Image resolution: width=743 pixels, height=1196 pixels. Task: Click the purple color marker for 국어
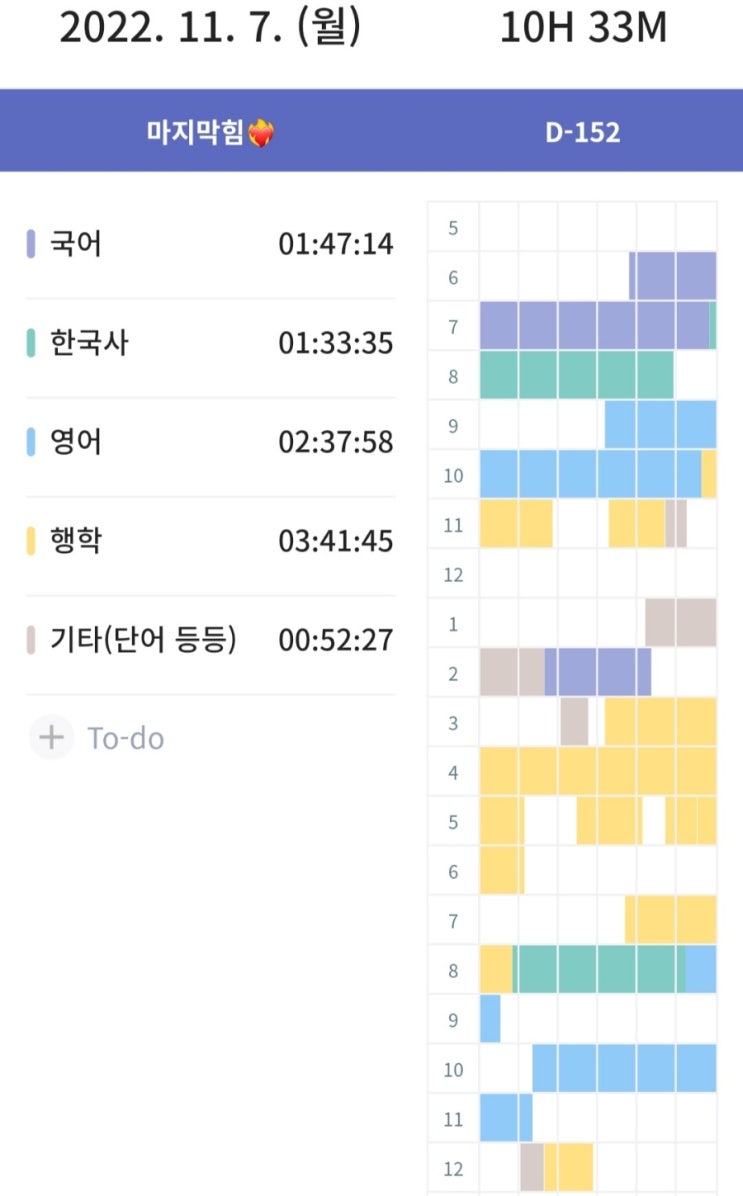[31, 244]
